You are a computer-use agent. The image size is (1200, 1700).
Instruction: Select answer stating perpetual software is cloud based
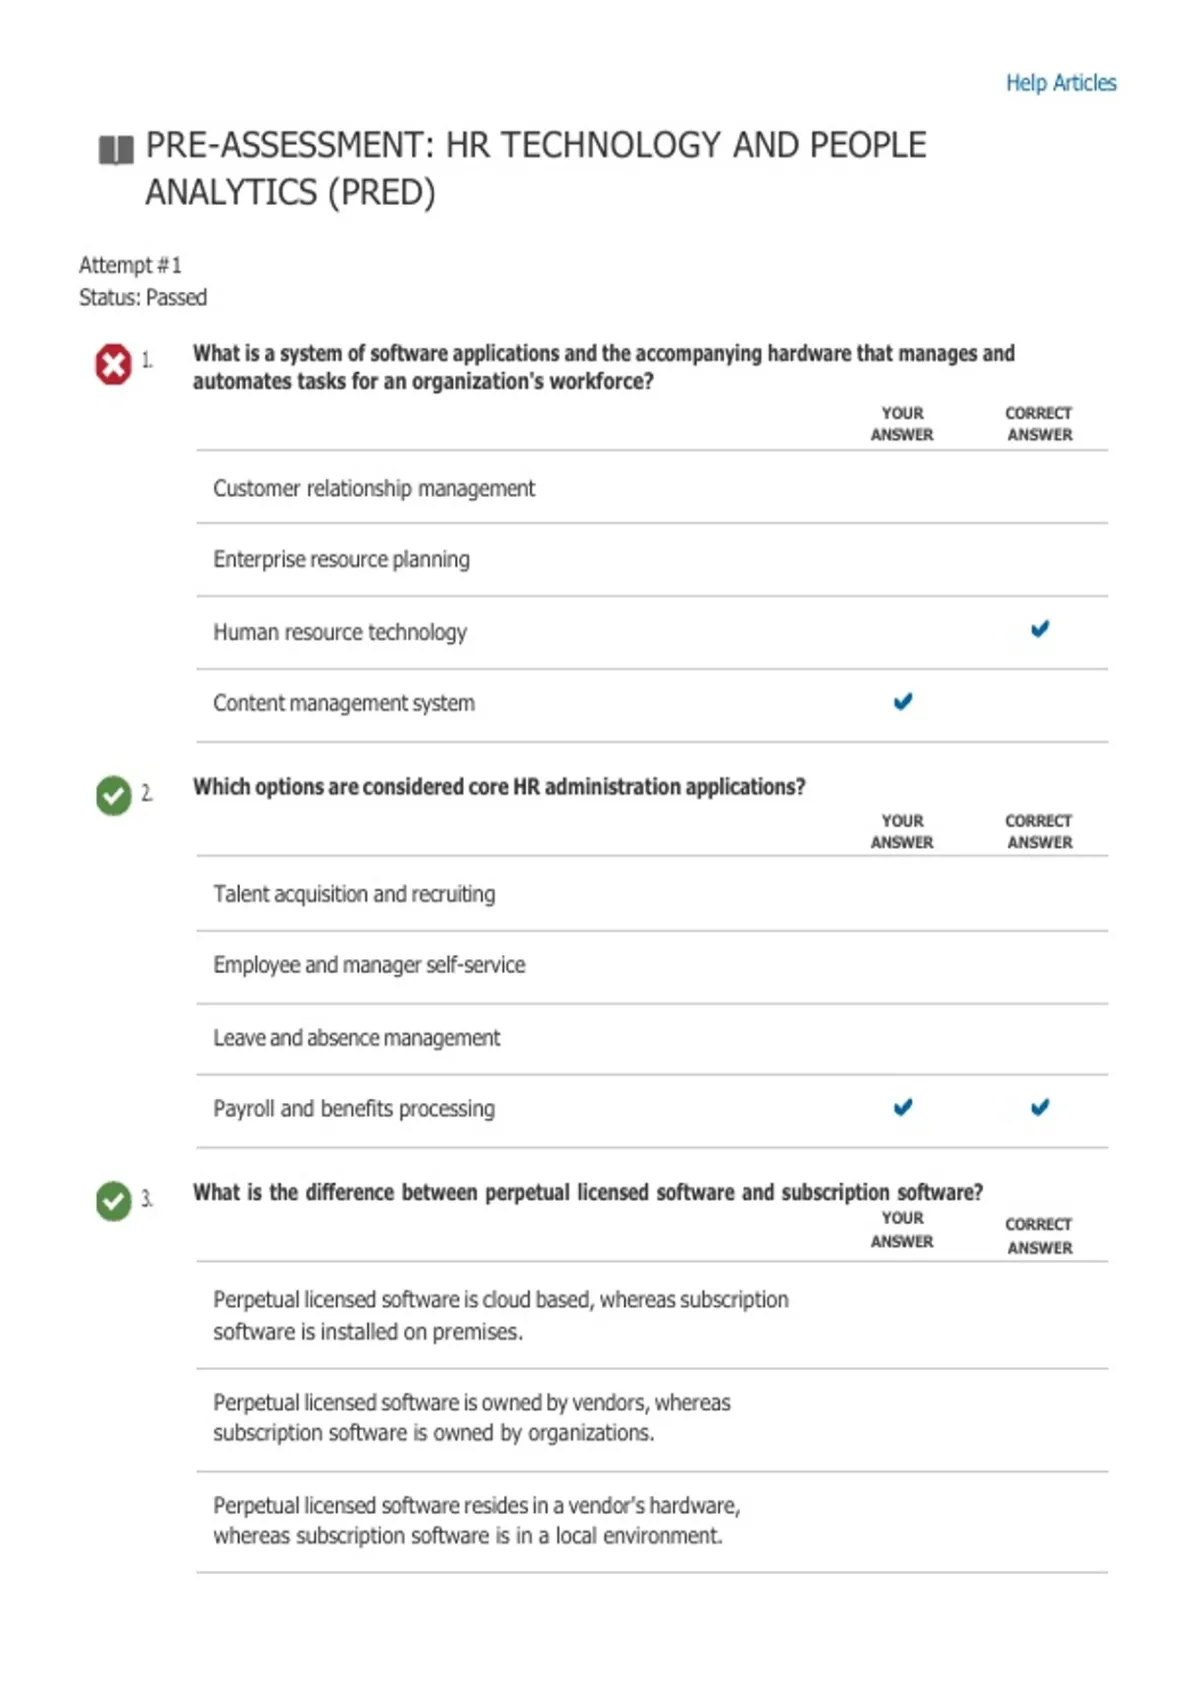tap(652, 1315)
